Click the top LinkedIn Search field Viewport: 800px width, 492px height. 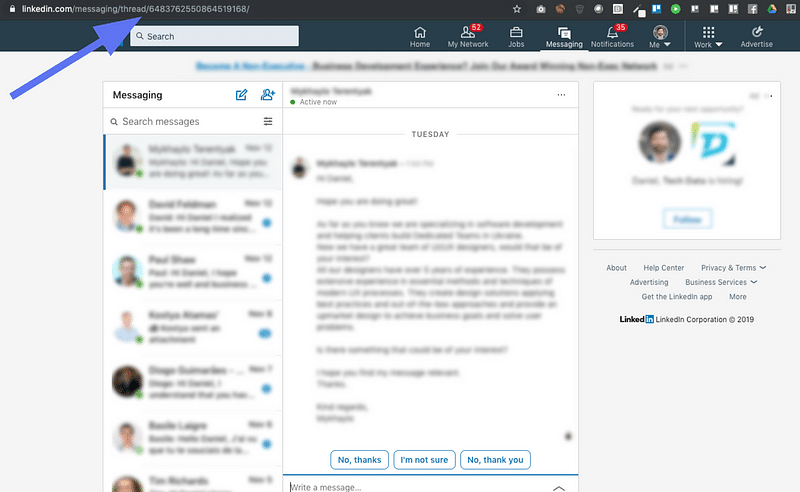(214, 36)
